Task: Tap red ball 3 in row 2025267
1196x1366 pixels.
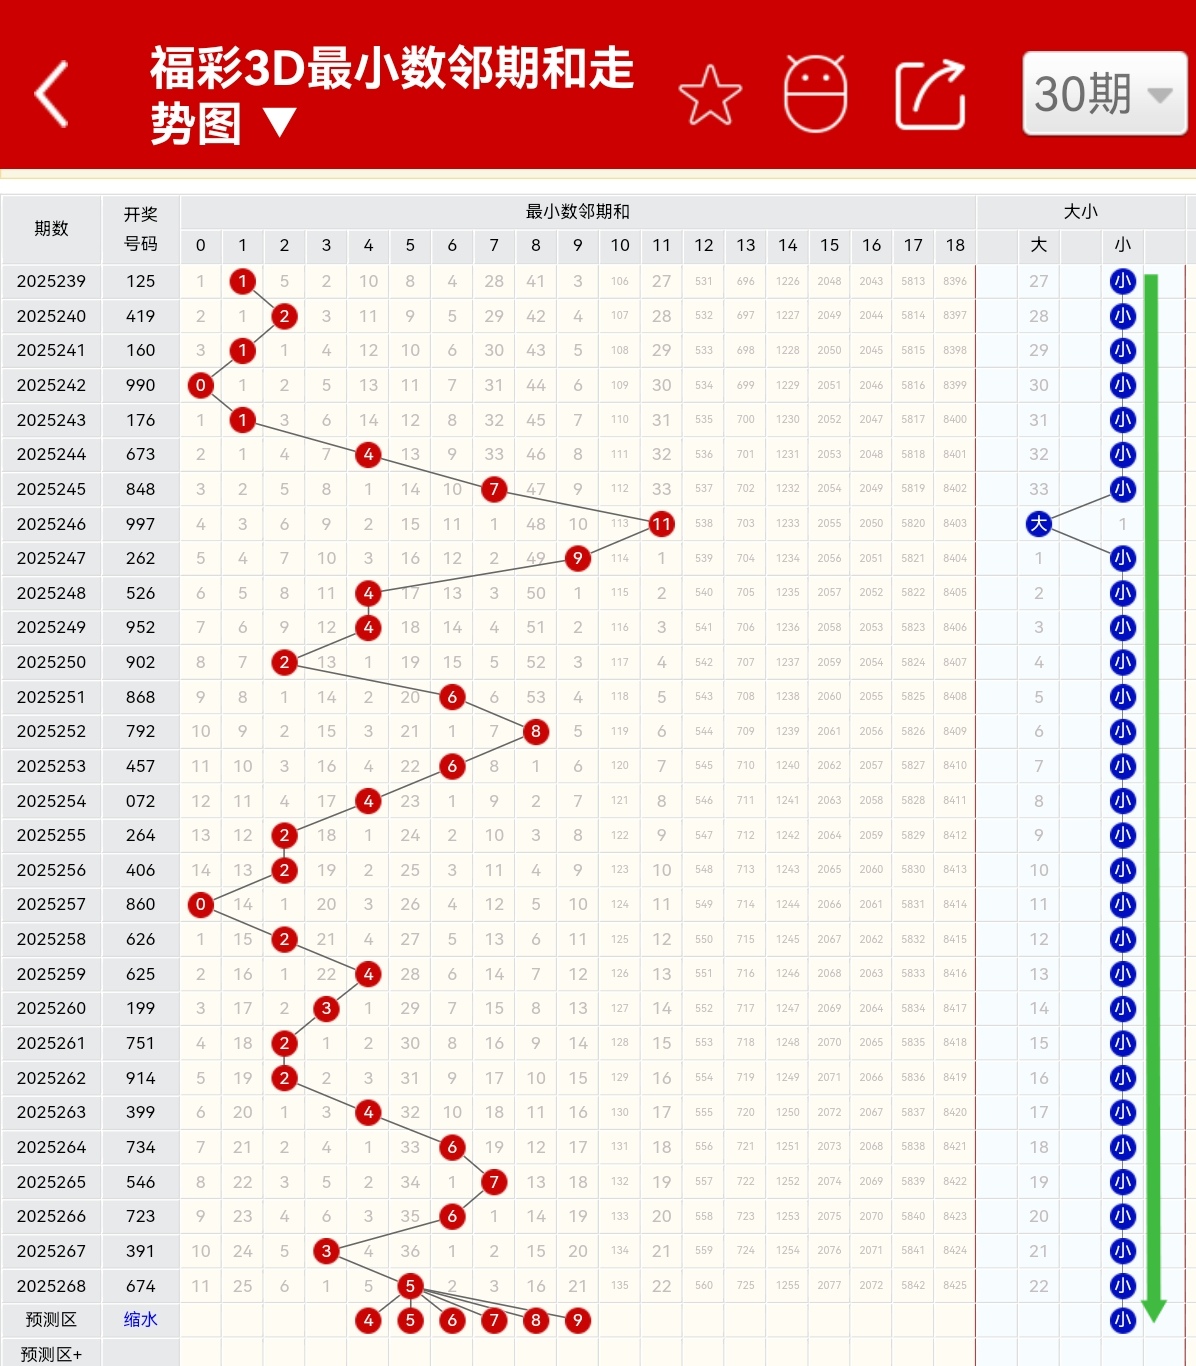Action: click(x=326, y=1251)
